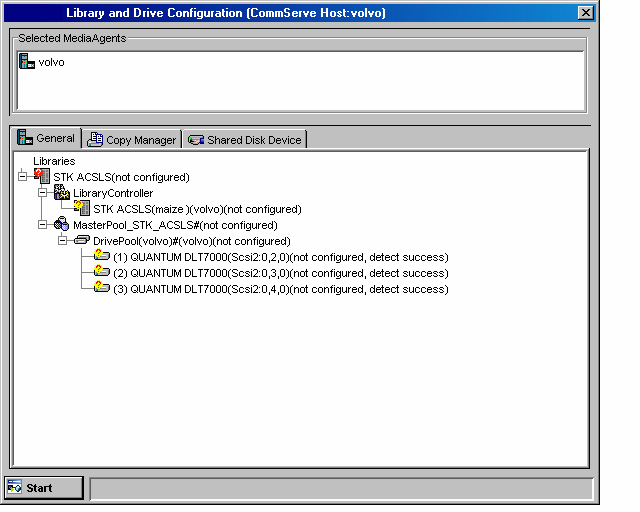This screenshot has height=512, width=640.
Task: Select STK ACSLS(maize )(volvo) entry
Action: pyautogui.click(x=197, y=209)
